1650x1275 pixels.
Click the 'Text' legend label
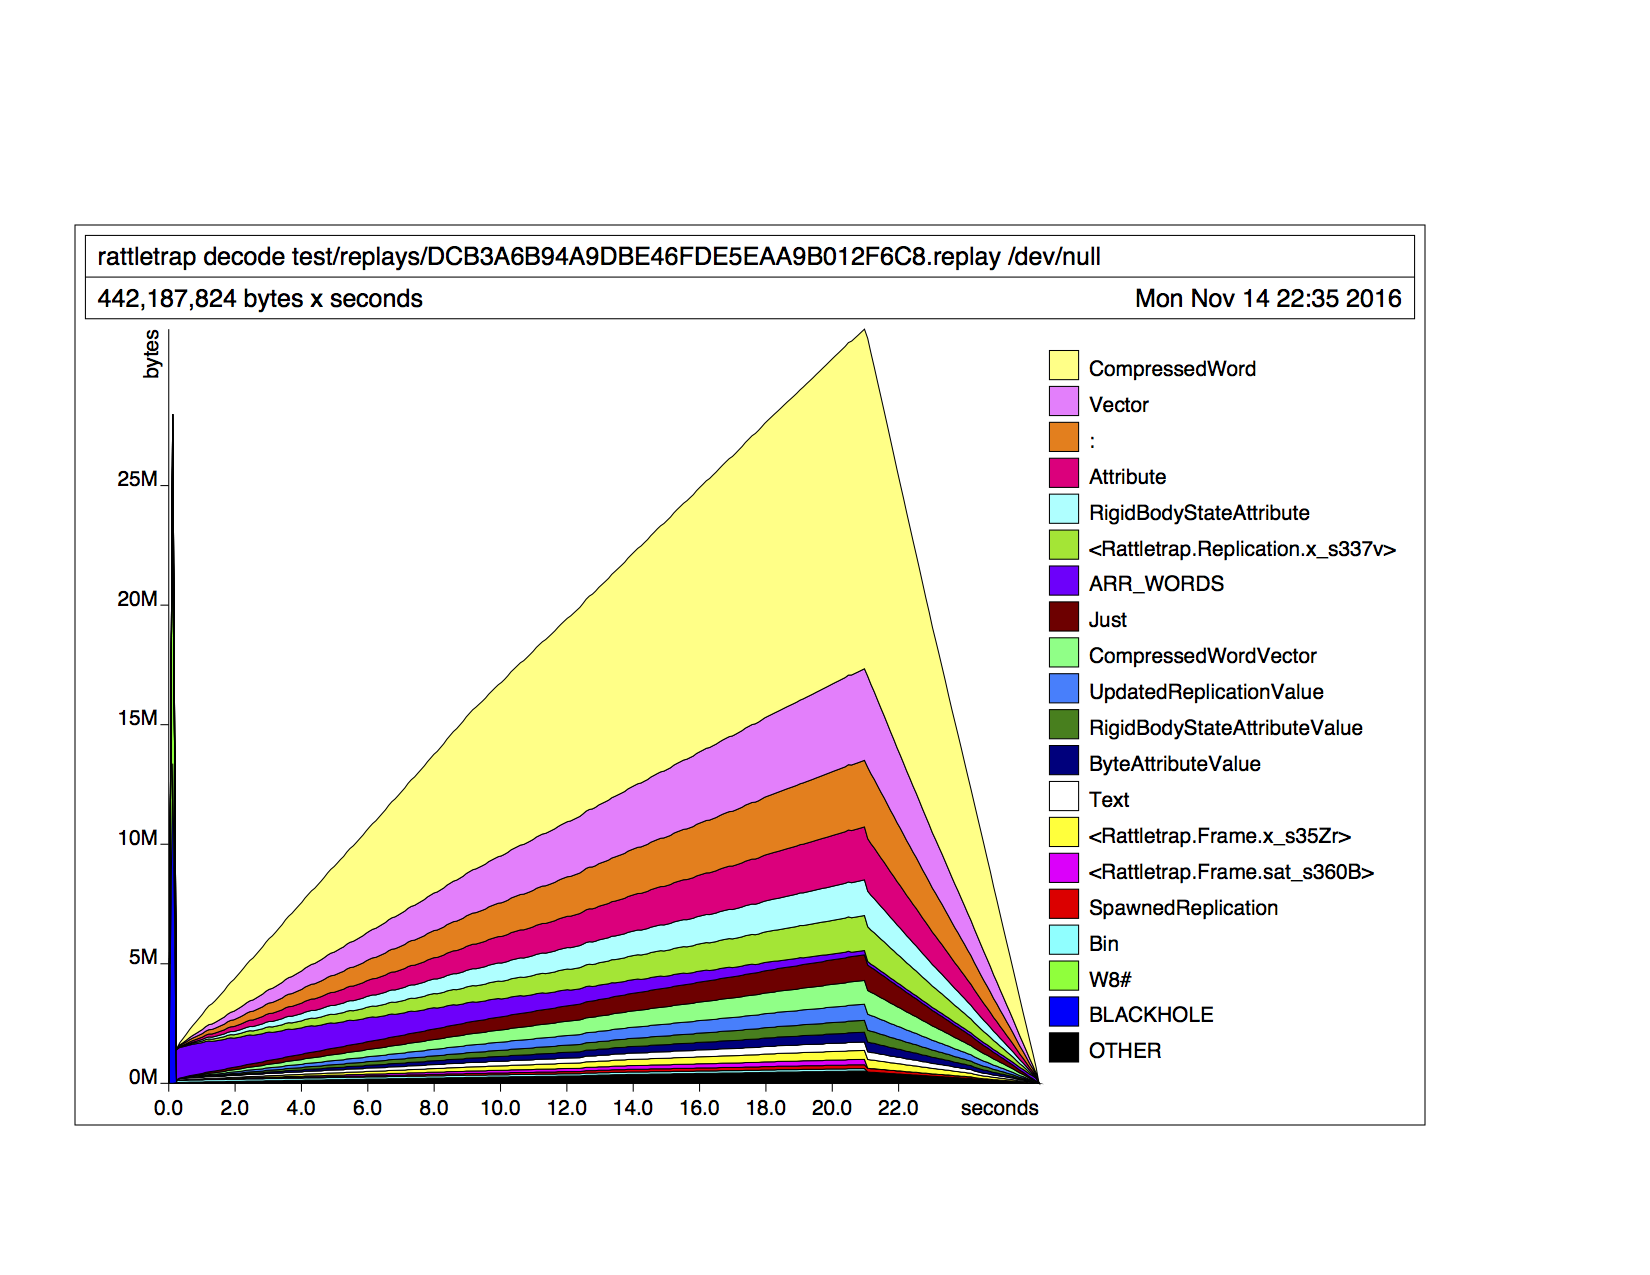click(x=1109, y=800)
